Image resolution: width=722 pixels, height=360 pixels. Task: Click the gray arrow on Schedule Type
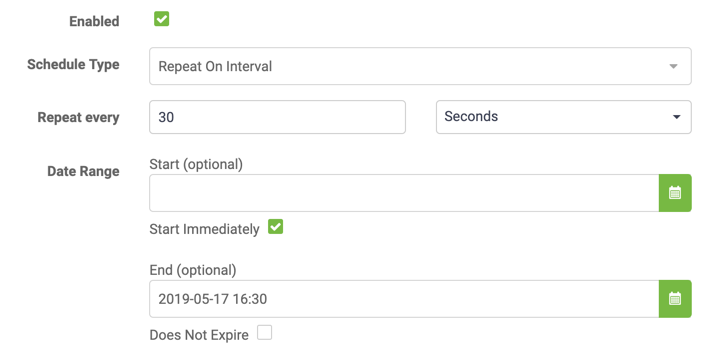(x=673, y=66)
